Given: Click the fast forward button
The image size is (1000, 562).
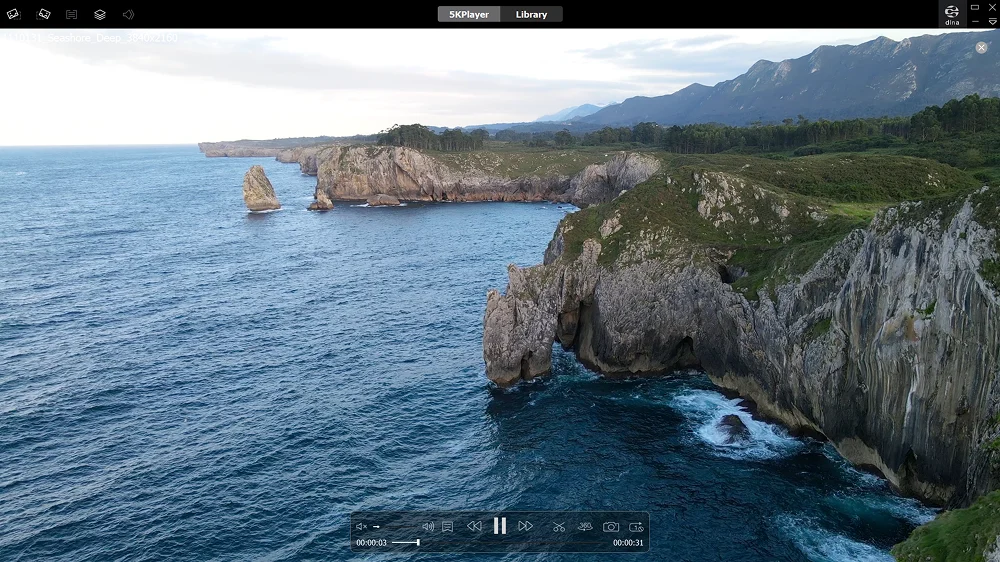Looking at the screenshot, I should [x=525, y=527].
